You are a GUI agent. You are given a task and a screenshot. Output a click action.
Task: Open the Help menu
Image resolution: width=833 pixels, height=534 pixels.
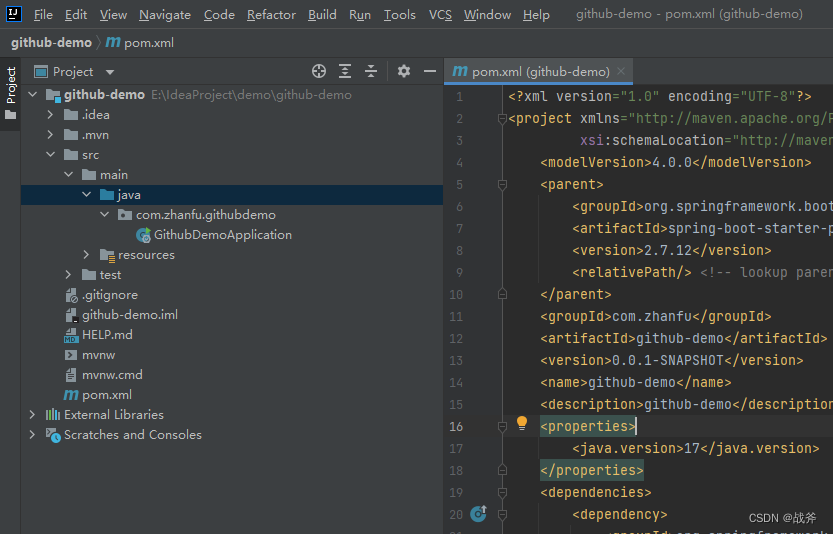point(536,15)
